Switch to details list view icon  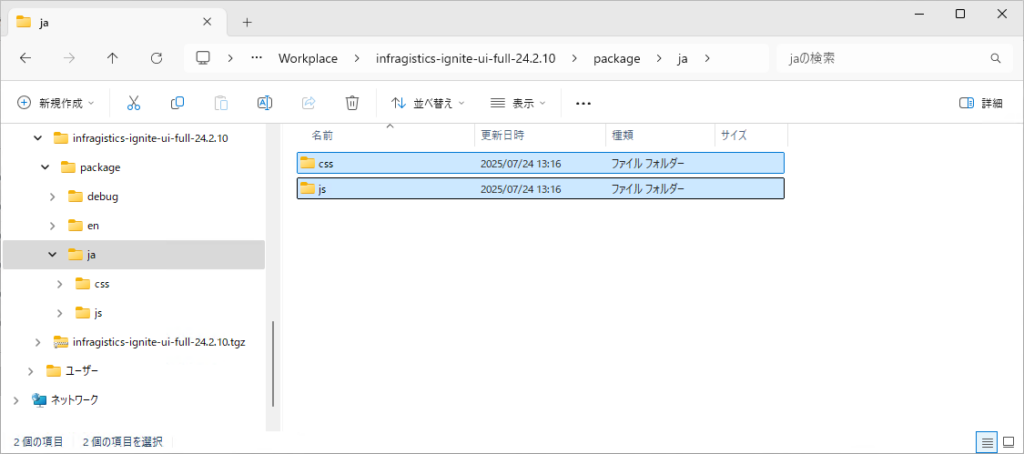point(987,442)
